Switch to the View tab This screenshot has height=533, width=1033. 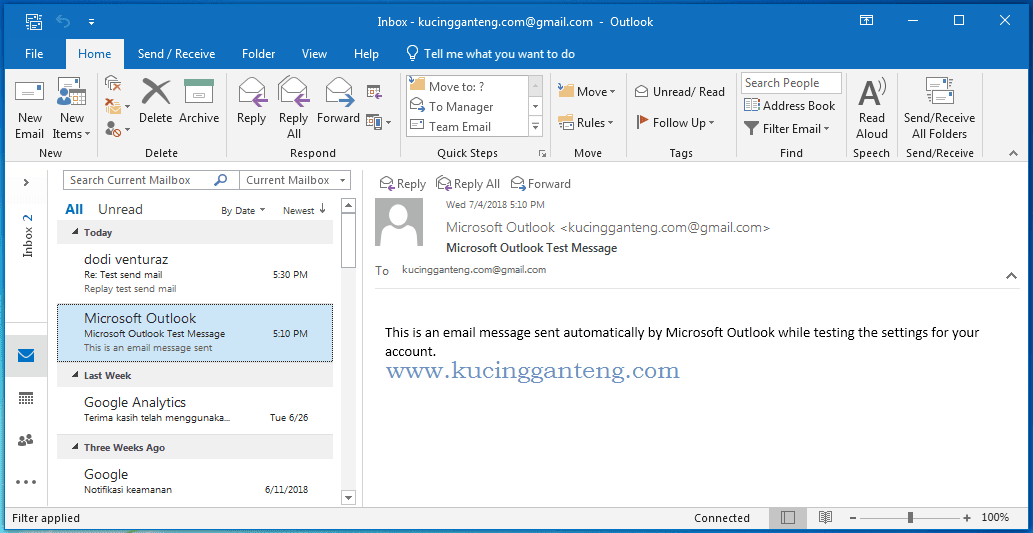tap(314, 54)
